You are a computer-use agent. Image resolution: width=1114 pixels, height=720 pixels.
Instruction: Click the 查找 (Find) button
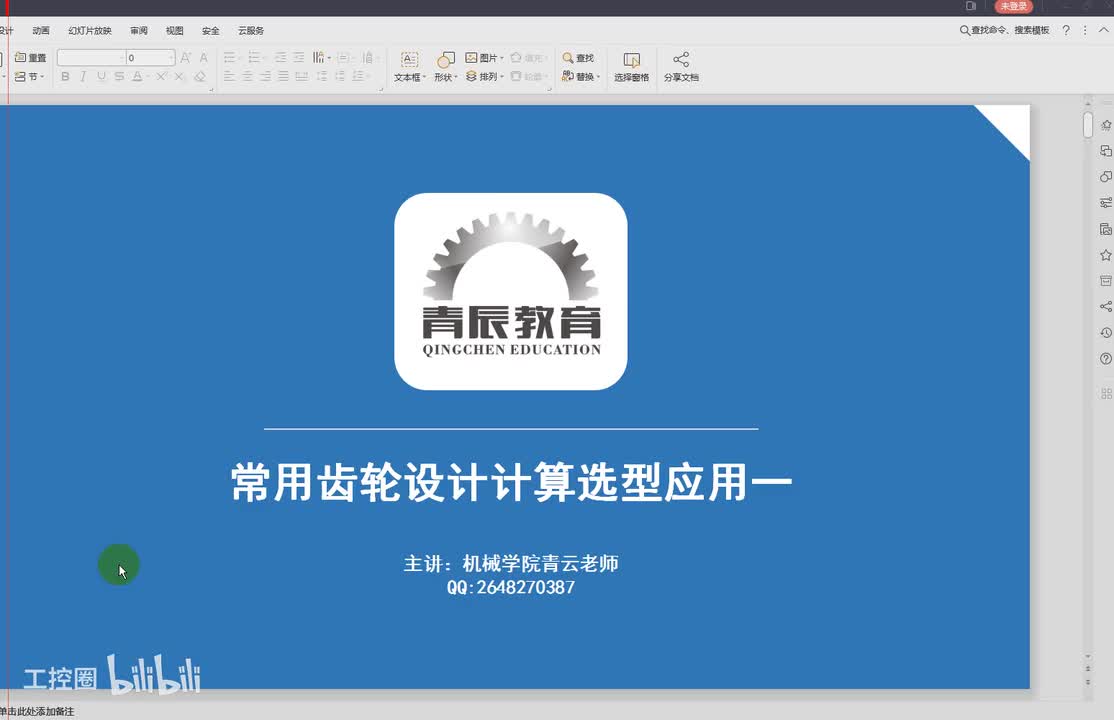click(x=578, y=58)
